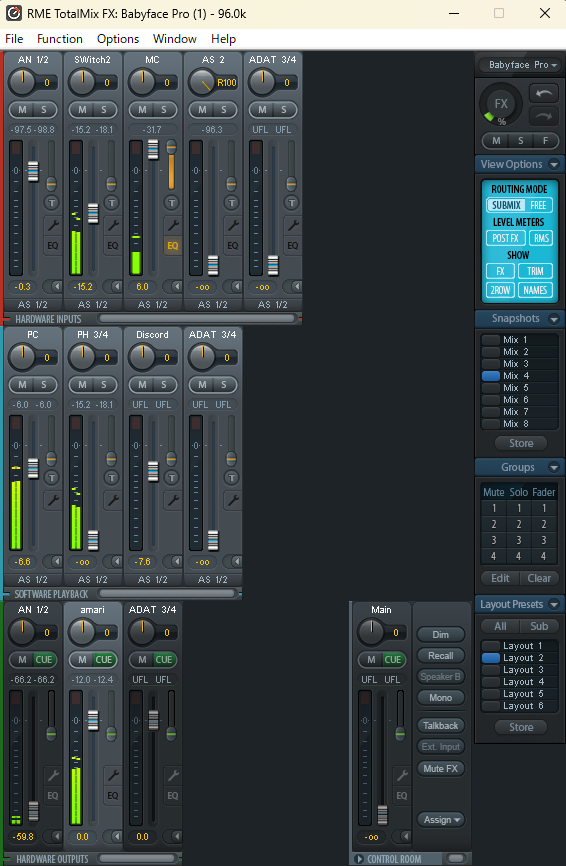Click the volume fader on SWitch2 input channel
566x866 pixels.
pyautogui.click(x=93, y=214)
